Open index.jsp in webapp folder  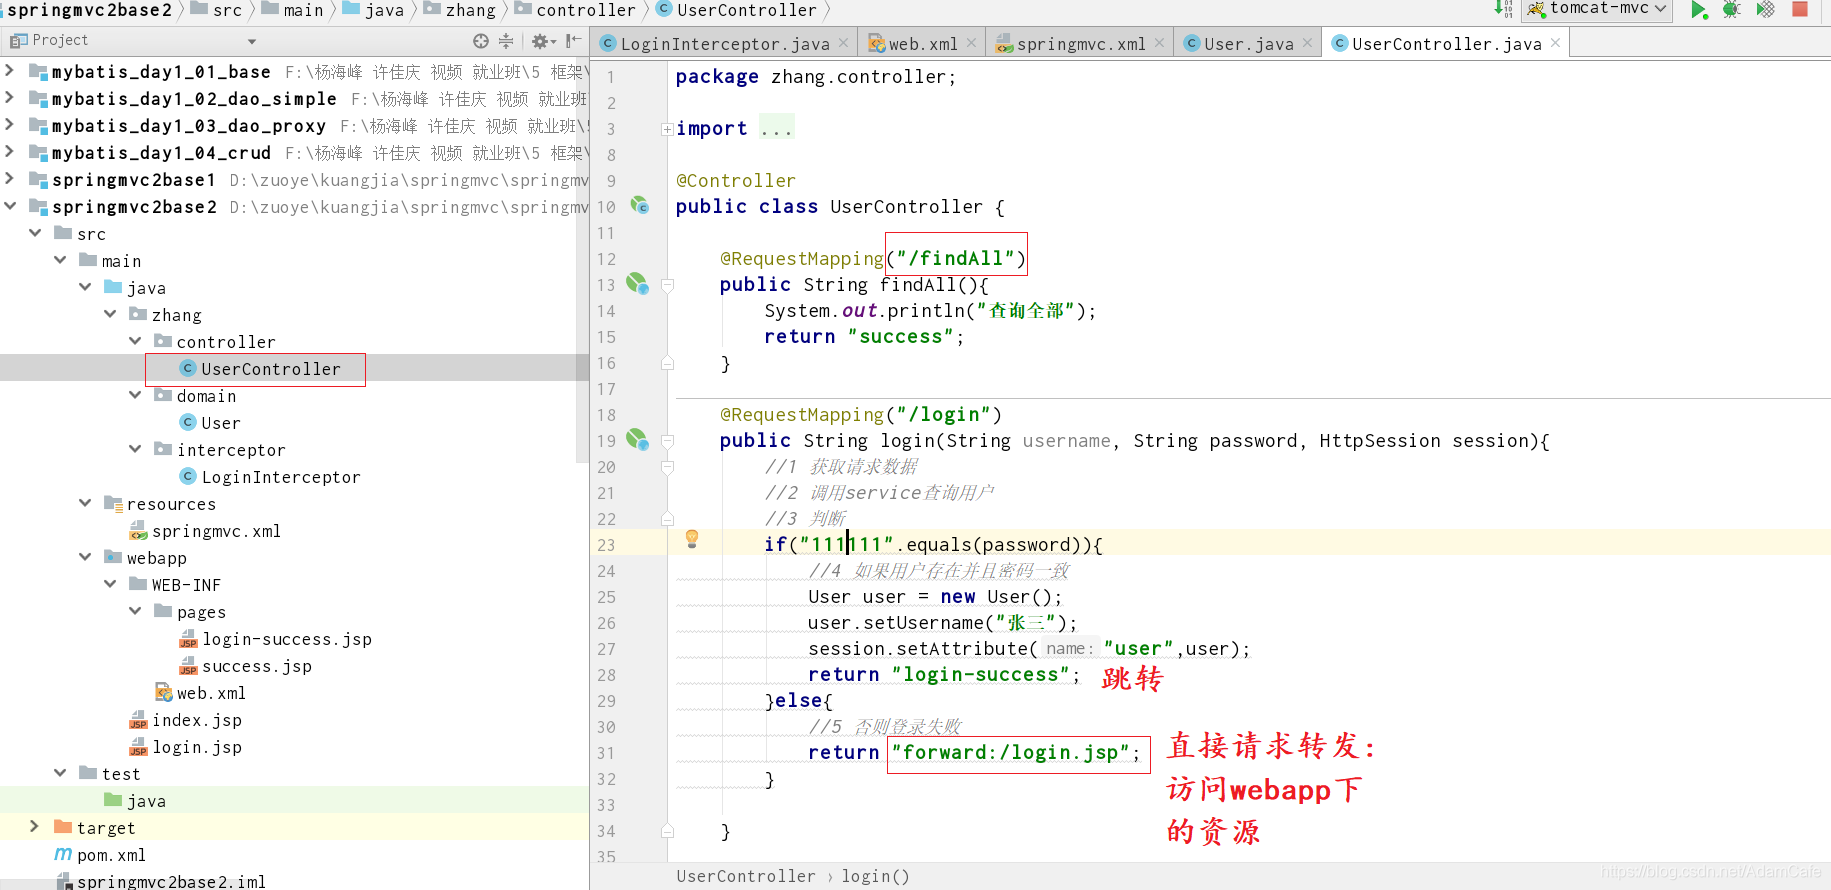pyautogui.click(x=185, y=720)
